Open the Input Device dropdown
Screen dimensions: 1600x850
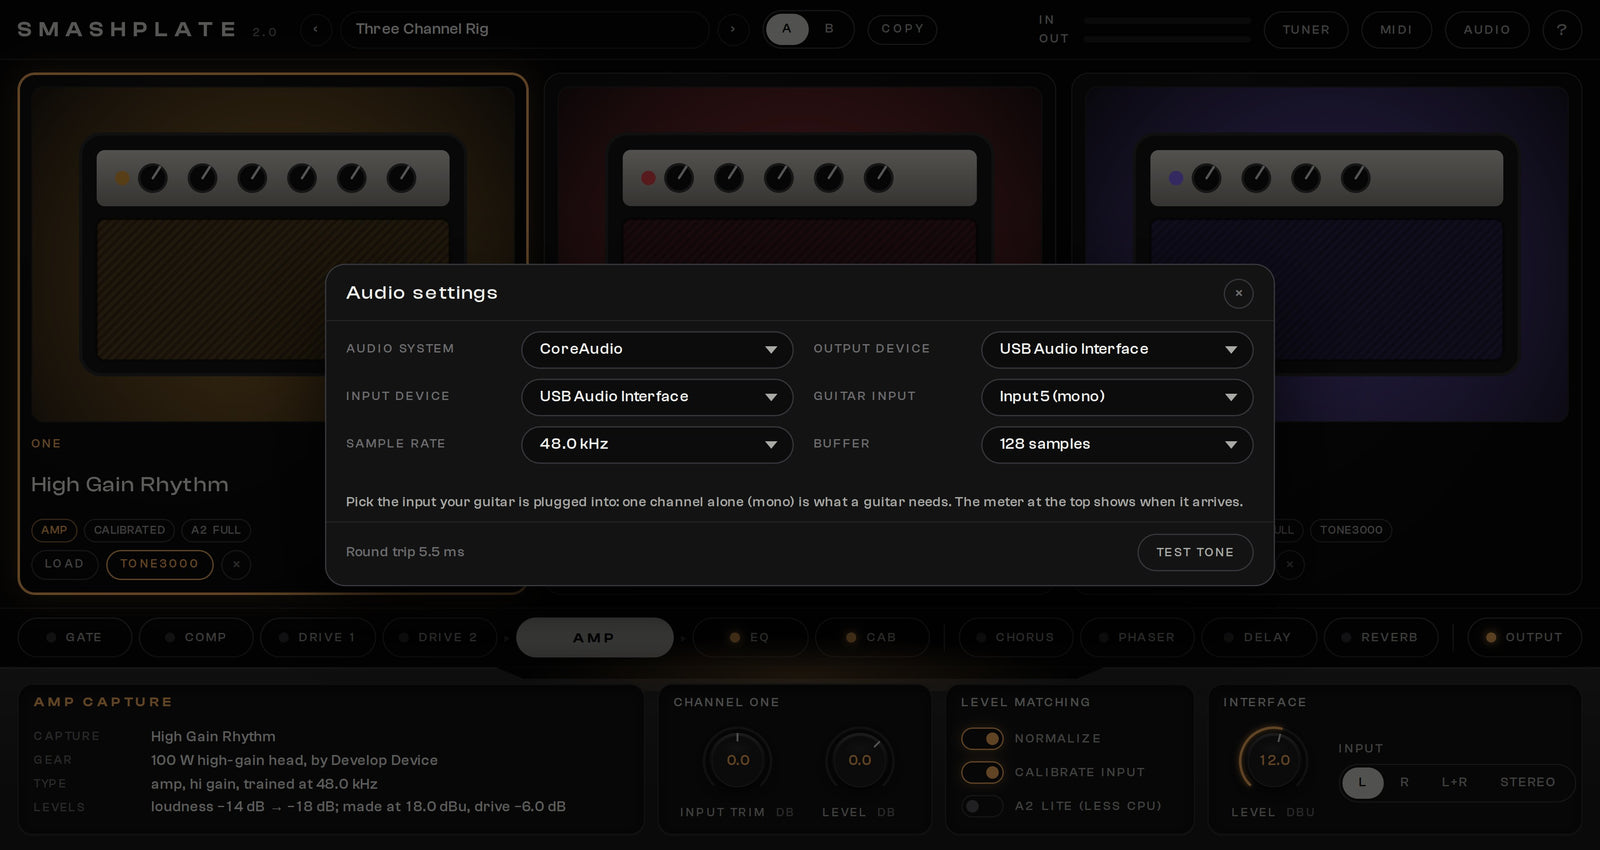[x=657, y=397]
